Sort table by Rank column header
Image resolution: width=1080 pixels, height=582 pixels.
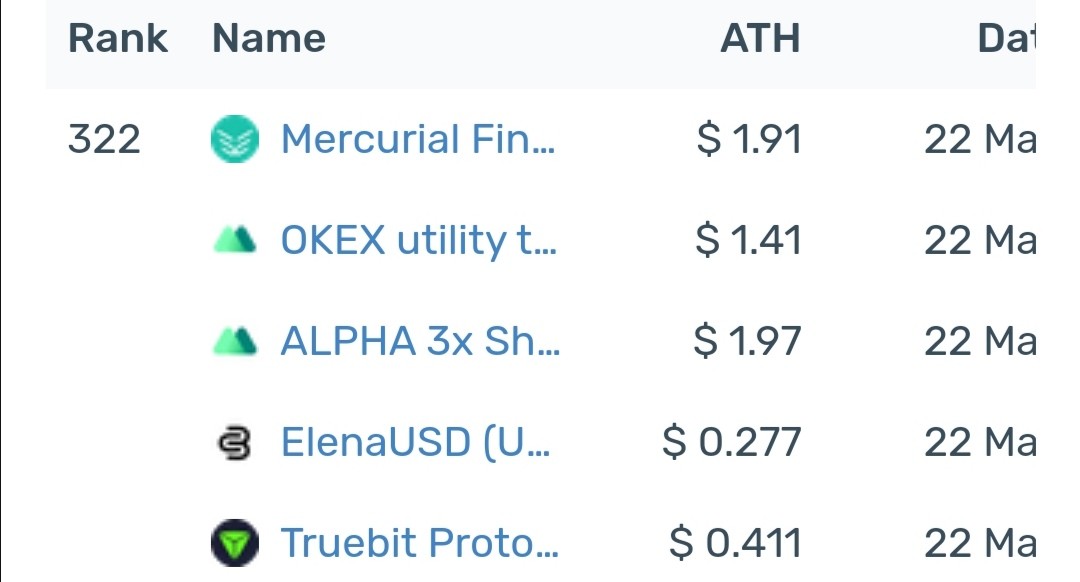[x=118, y=38]
